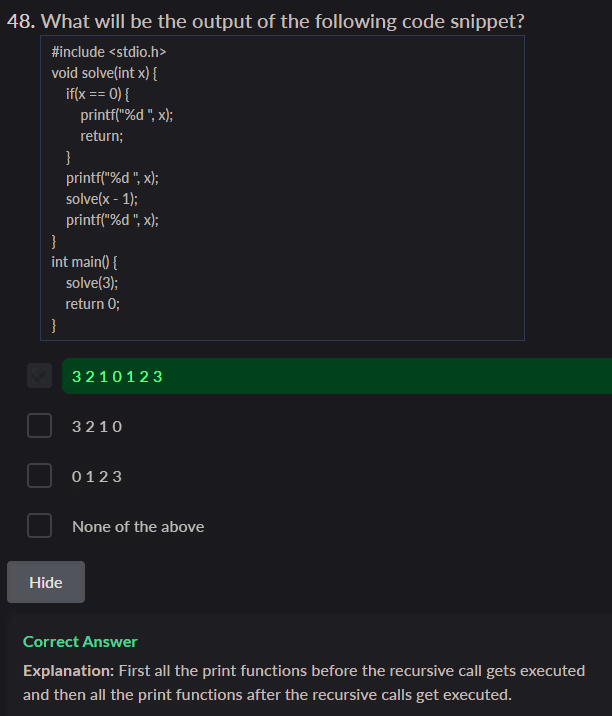This screenshot has width=612, height=716.
Task: Choose the answer text 3 2 1 0
Action: tap(97, 427)
